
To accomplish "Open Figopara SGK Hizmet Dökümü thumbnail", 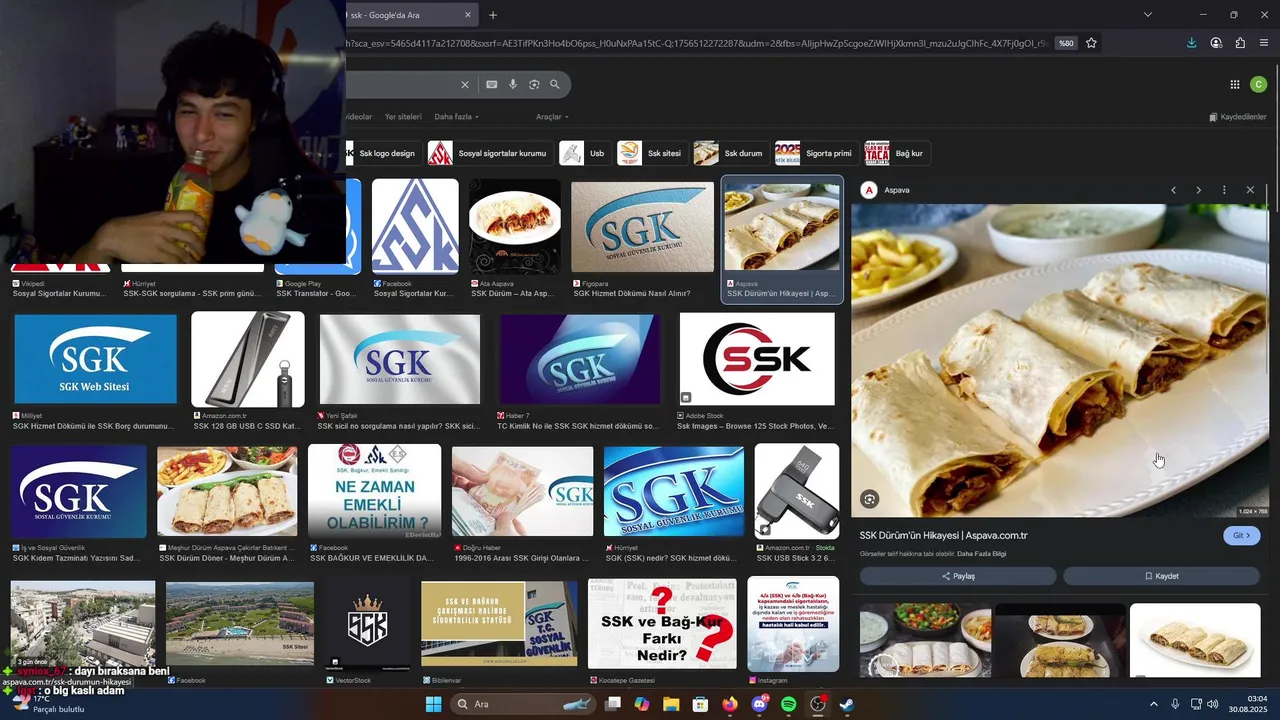I will point(642,227).
